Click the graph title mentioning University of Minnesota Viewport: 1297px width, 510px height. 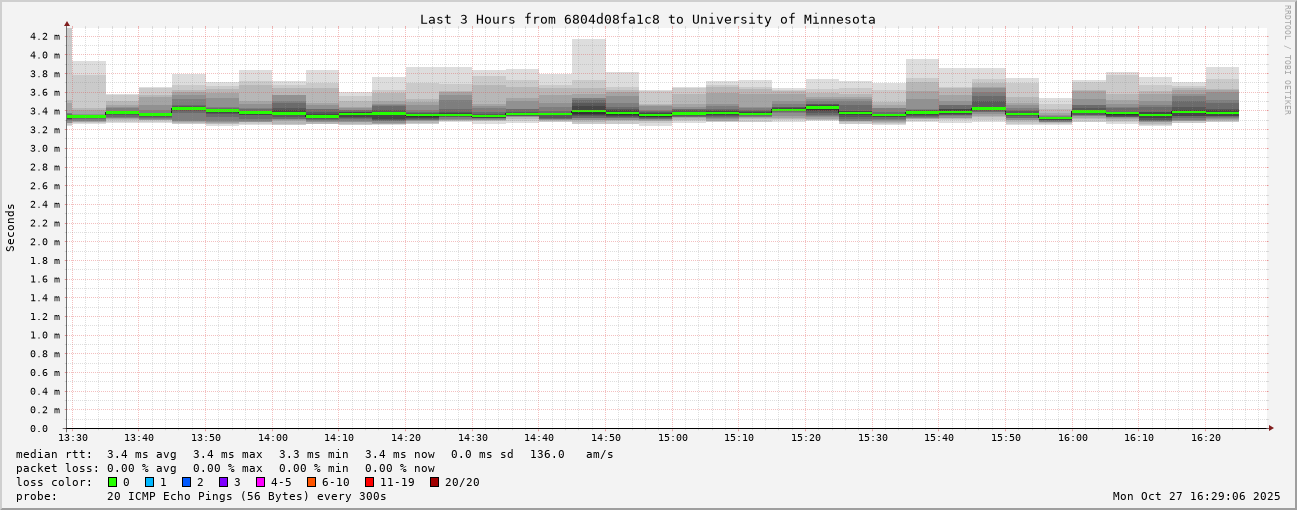[647, 19]
